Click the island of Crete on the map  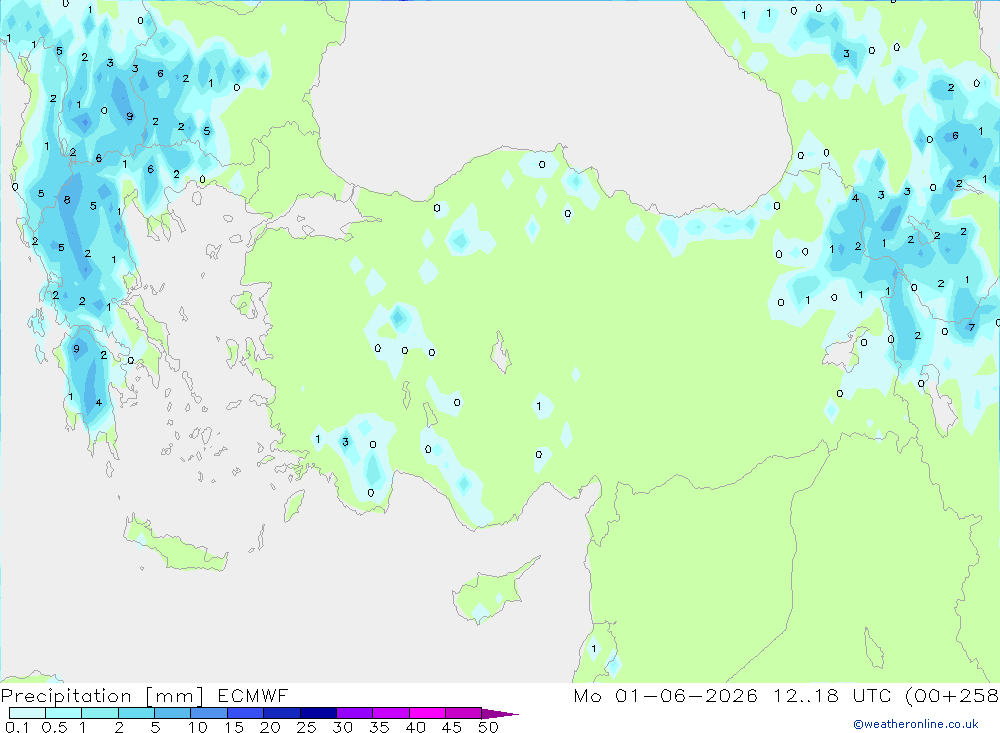click(175, 547)
